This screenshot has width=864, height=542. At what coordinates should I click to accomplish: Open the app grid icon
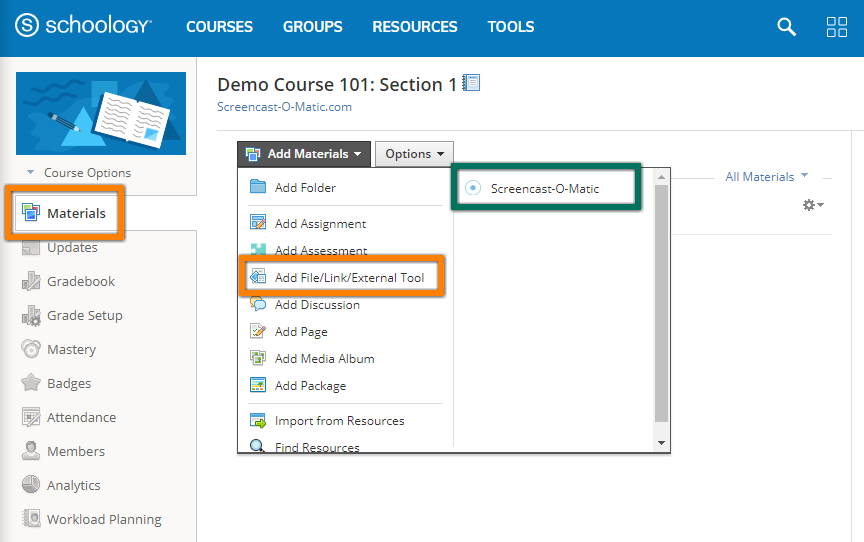836,26
